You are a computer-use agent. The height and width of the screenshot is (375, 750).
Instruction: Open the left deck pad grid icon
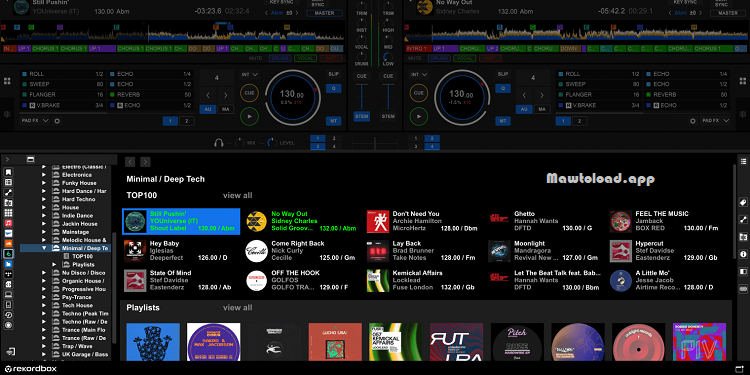click(7, 81)
